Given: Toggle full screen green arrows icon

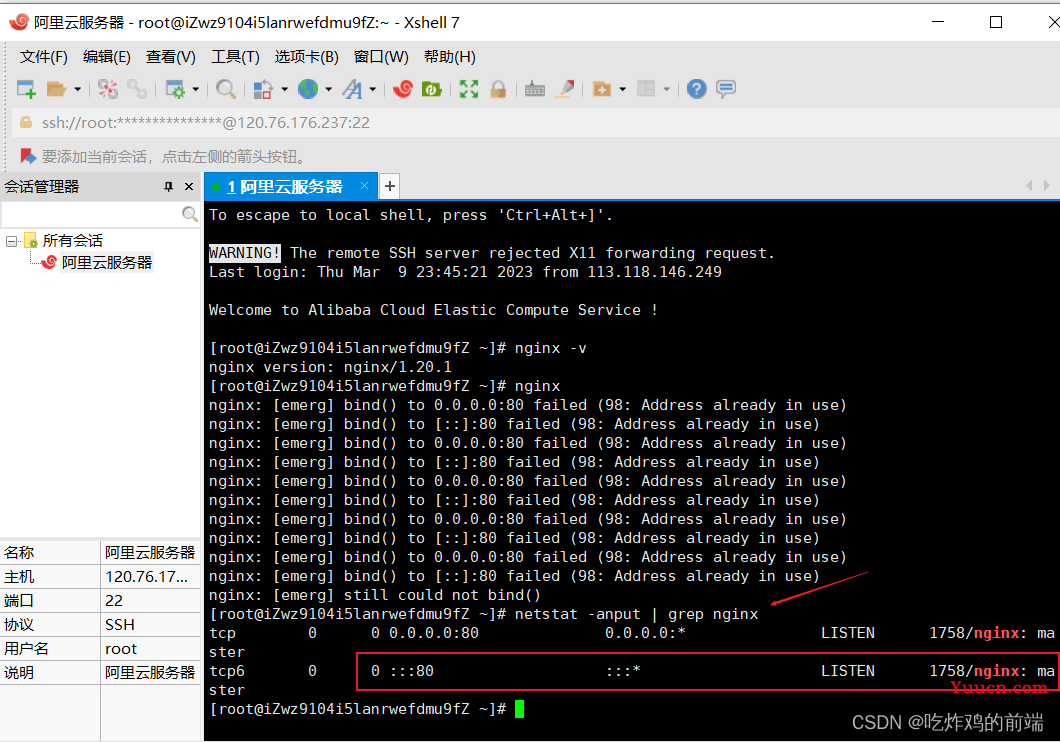Looking at the screenshot, I should (468, 89).
